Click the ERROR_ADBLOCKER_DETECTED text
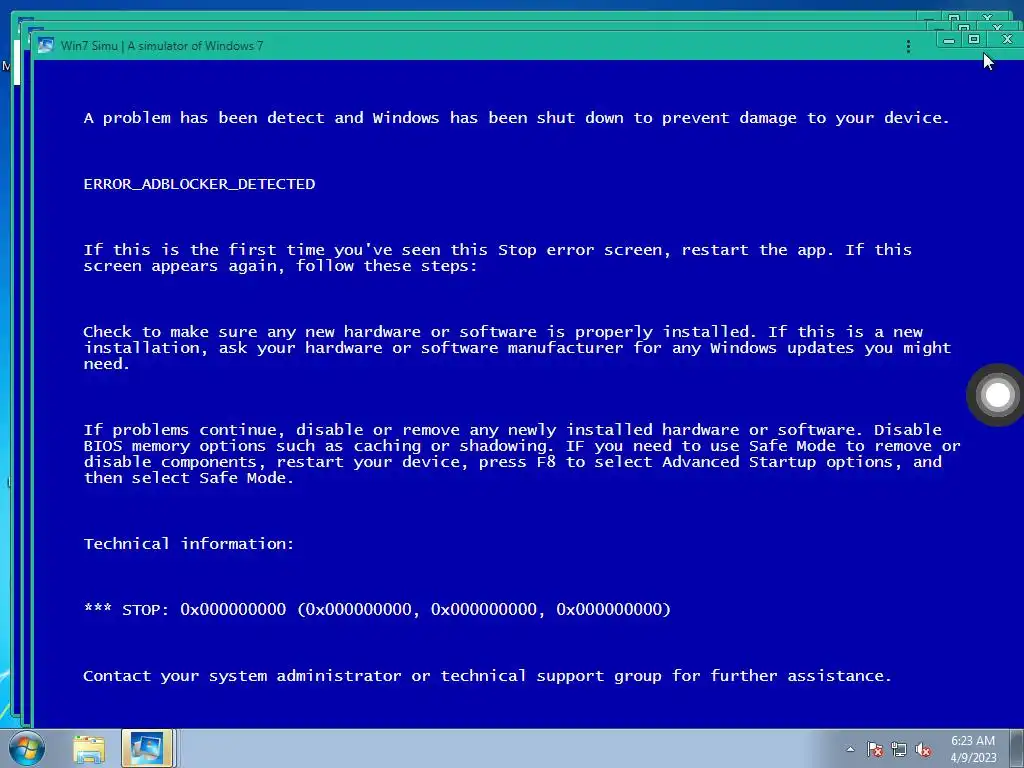Image resolution: width=1024 pixels, height=768 pixels. [x=199, y=184]
